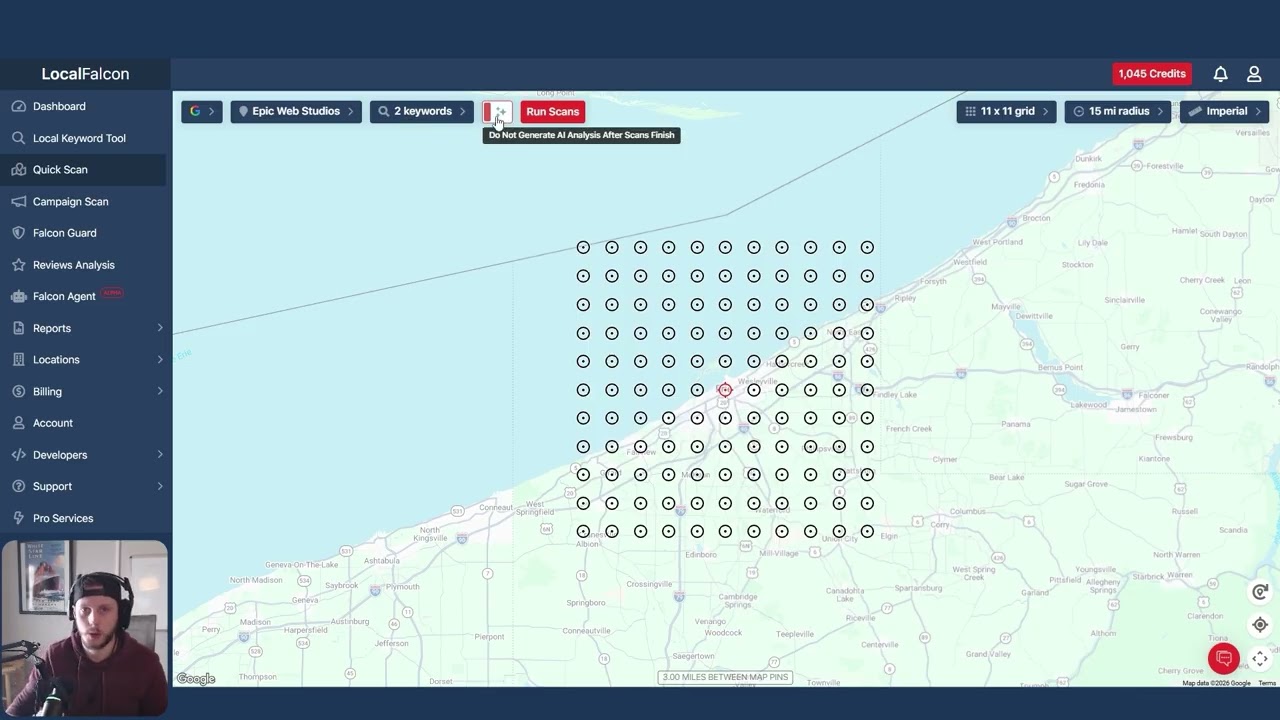Click the presenter webcam thumbnail
Screen dimensions: 1280x720
point(84,629)
